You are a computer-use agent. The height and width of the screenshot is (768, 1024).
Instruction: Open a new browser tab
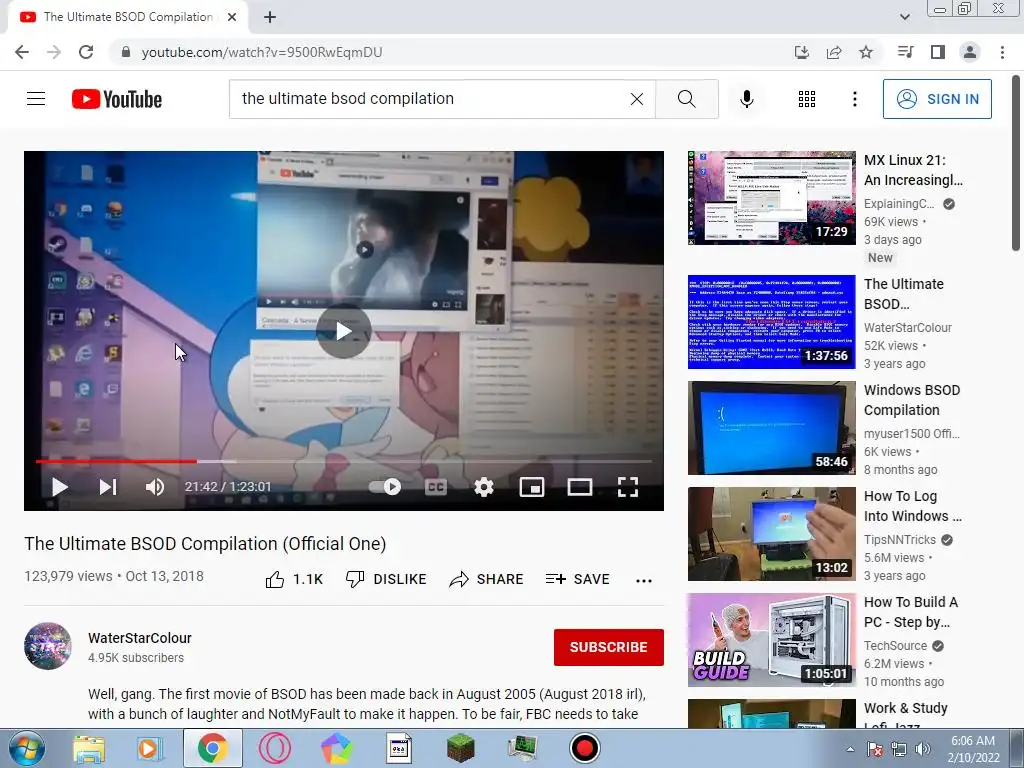[270, 17]
